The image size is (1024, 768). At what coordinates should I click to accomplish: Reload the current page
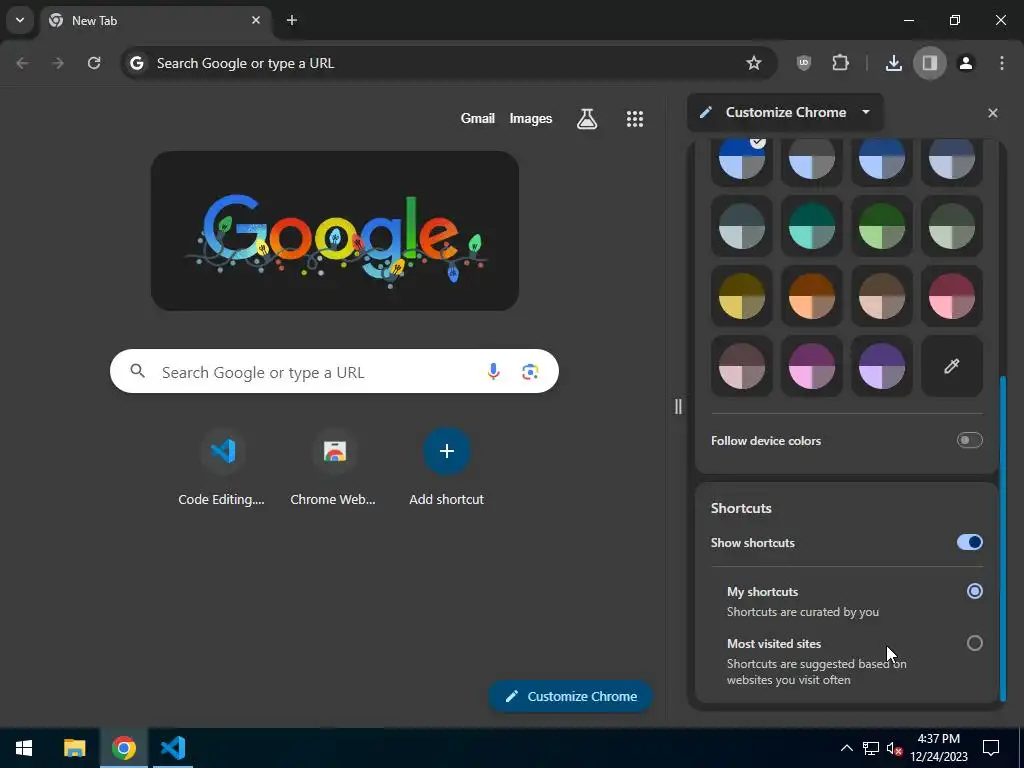pos(94,63)
